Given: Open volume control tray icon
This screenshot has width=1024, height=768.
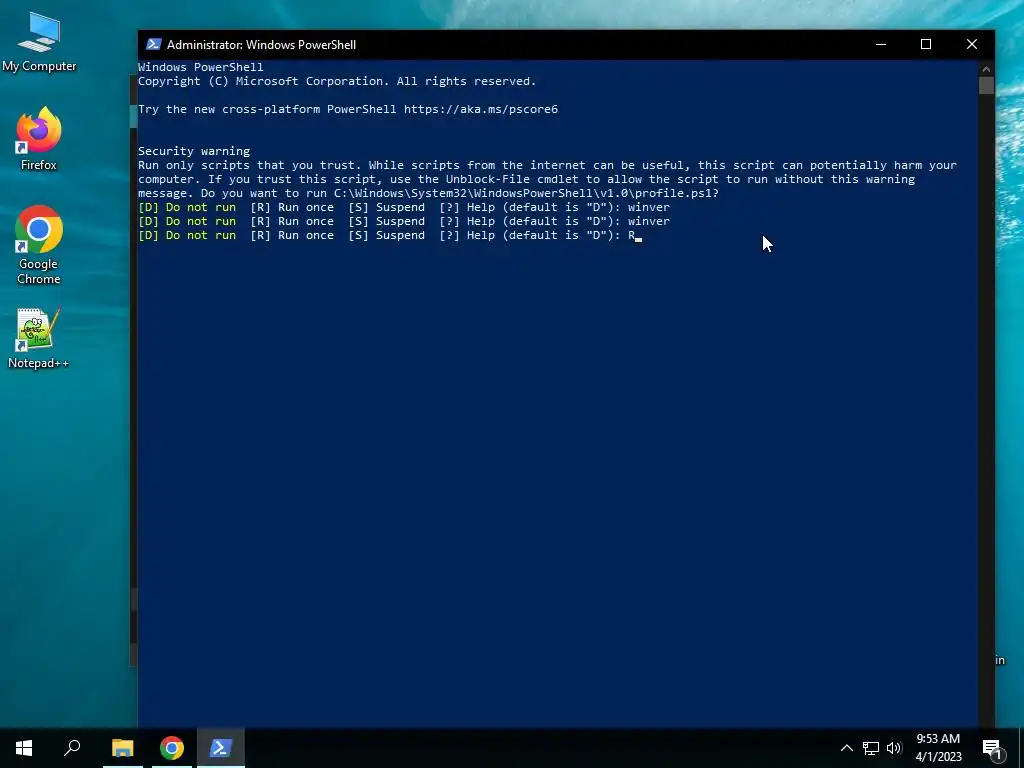Looking at the screenshot, I should pos(894,748).
